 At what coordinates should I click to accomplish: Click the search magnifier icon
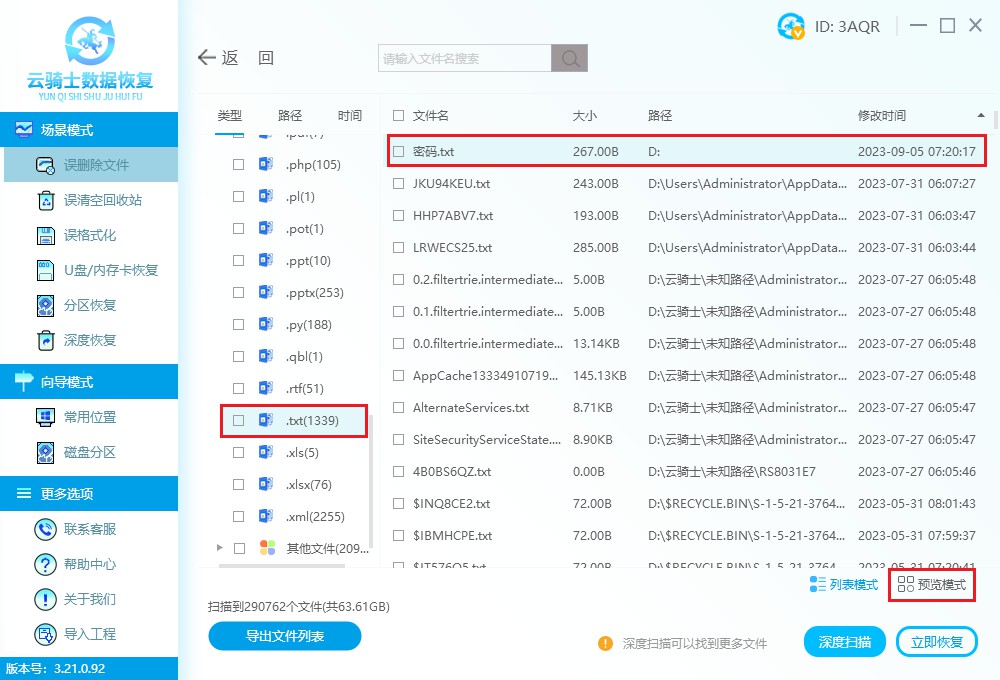570,59
